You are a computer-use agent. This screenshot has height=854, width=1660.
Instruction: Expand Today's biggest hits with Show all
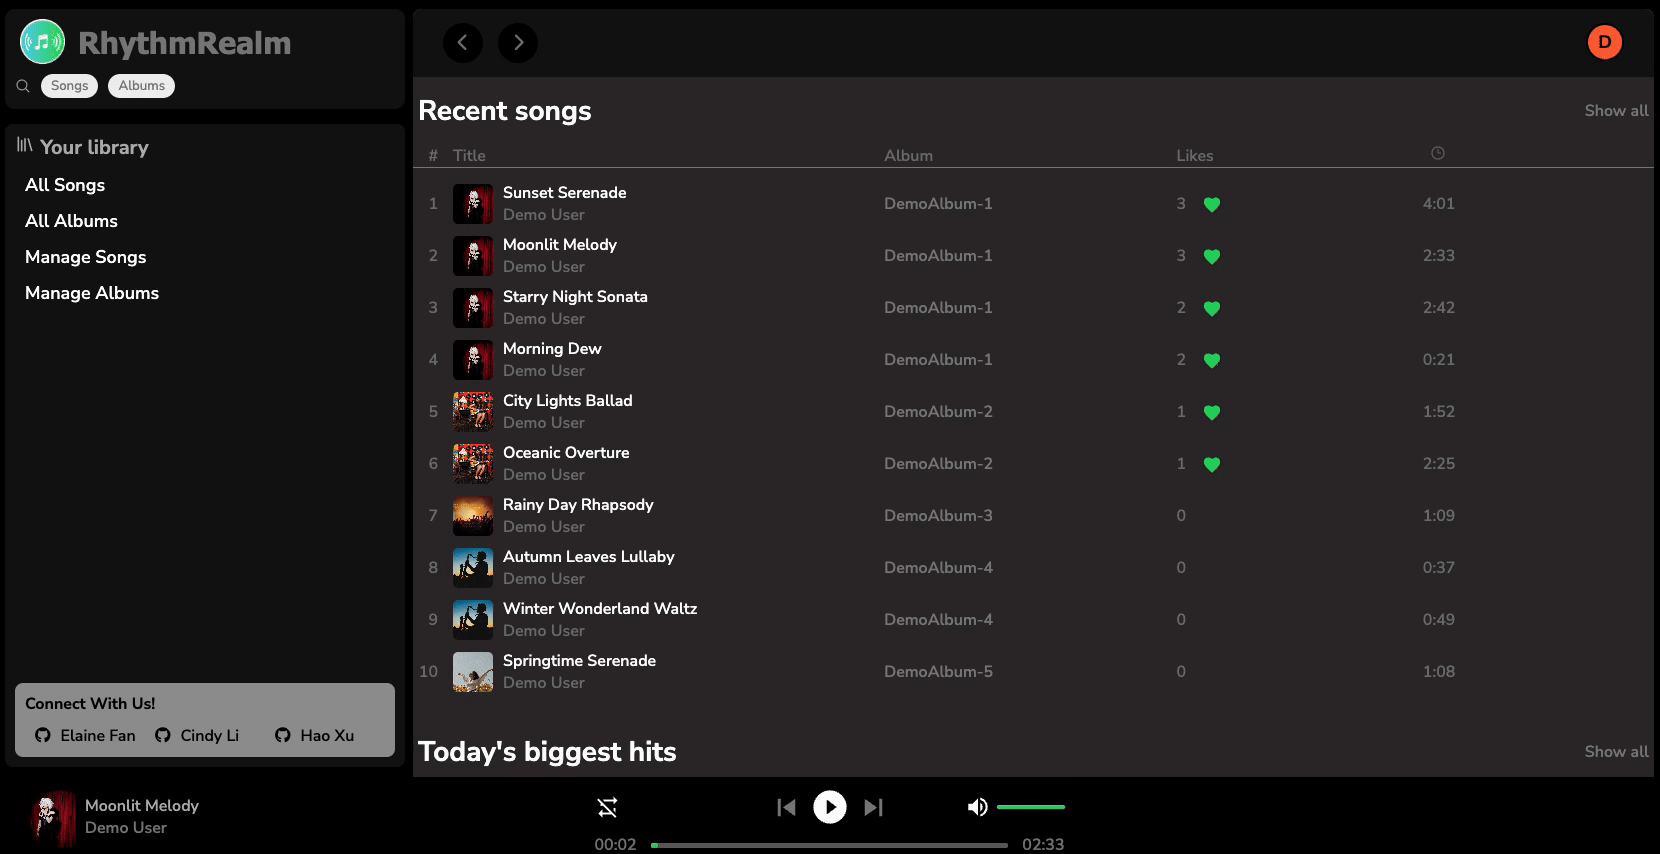(1615, 752)
